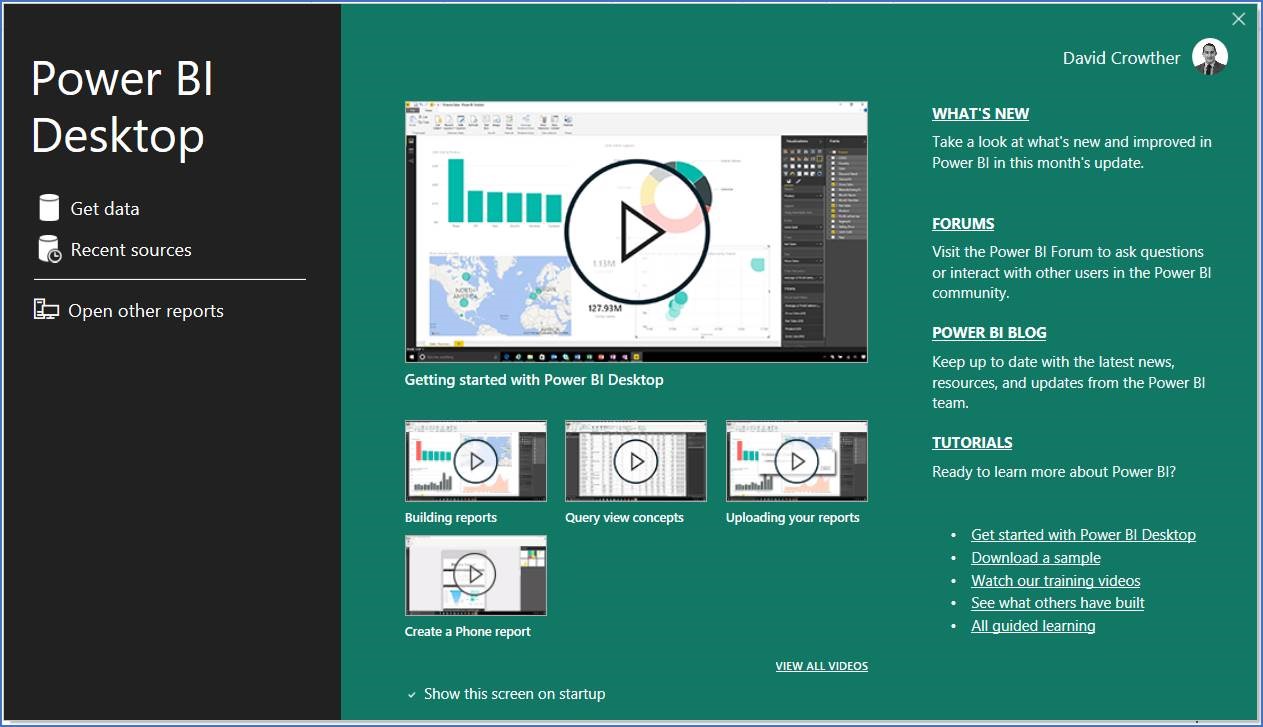Click Get started with Power BI Desktop link

tap(1083, 535)
